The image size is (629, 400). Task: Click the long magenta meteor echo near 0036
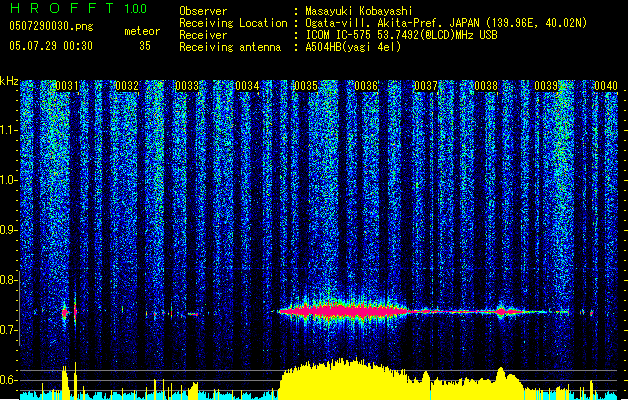coord(345,311)
